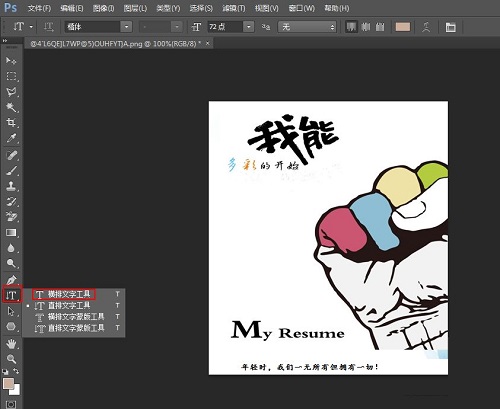Click the Photoshop Ps logo
Screen dimensions: 500x409
point(10,7)
